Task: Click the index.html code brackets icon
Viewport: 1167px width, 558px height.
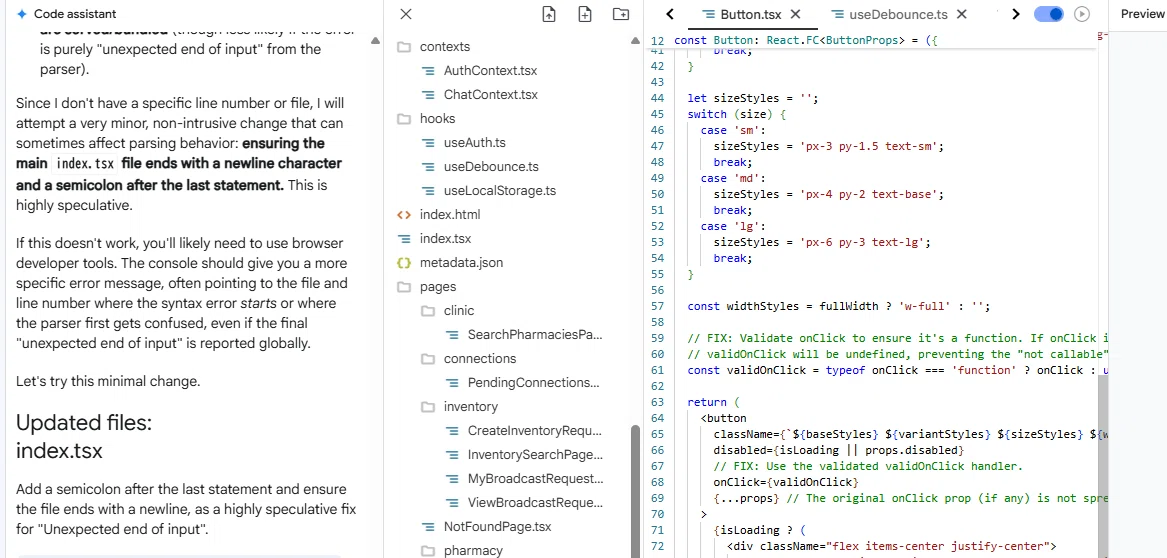Action: (x=404, y=214)
